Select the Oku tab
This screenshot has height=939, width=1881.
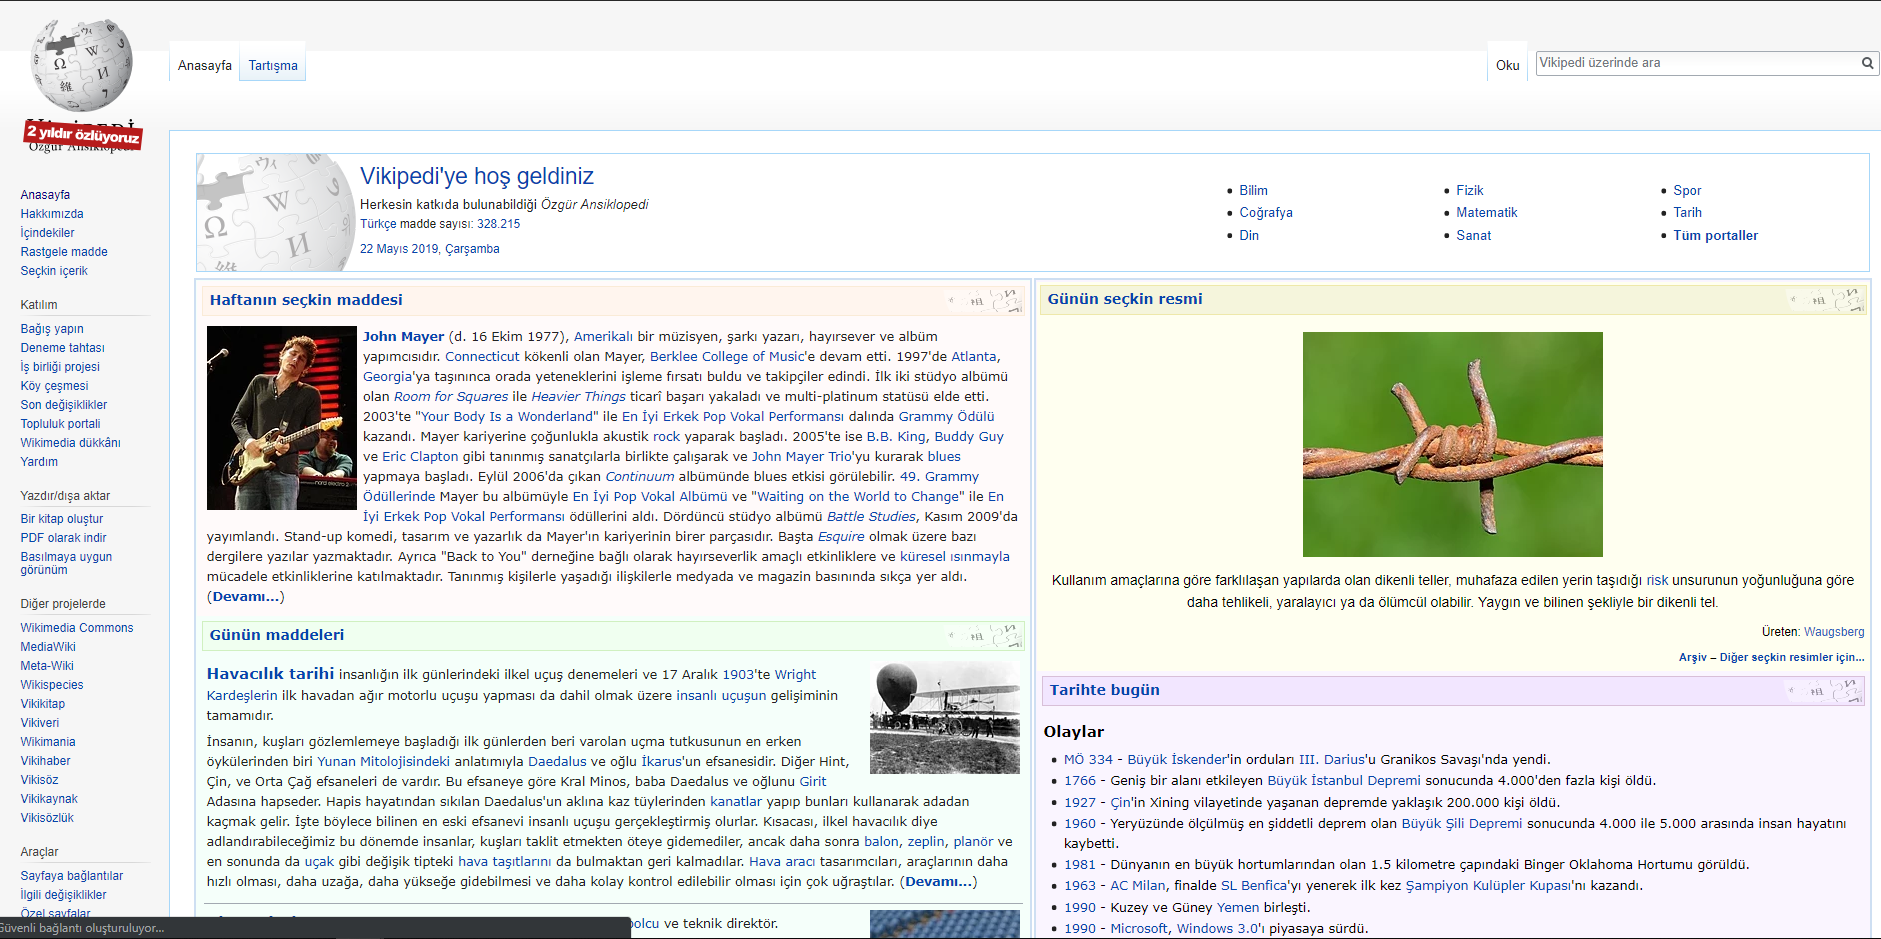[1507, 65]
